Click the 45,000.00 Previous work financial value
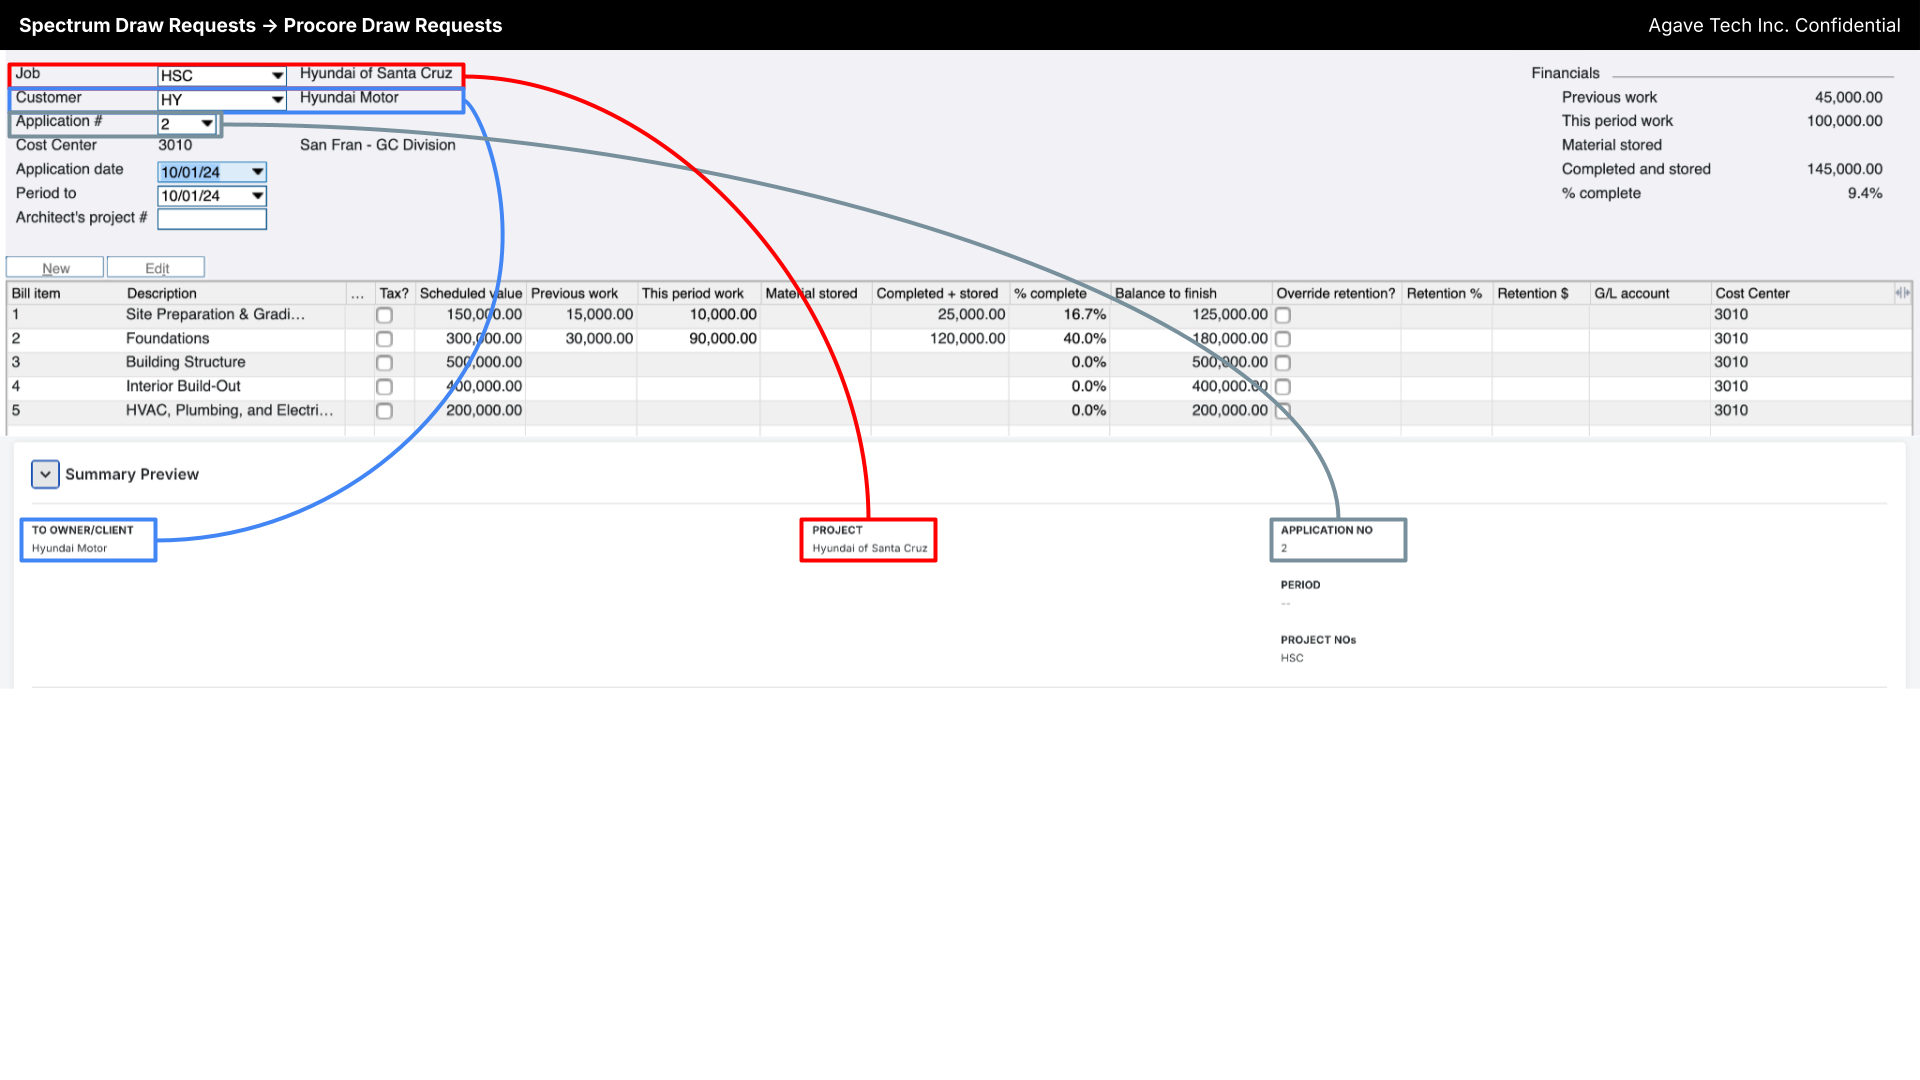The image size is (1920, 1080). pyautogui.click(x=1848, y=98)
